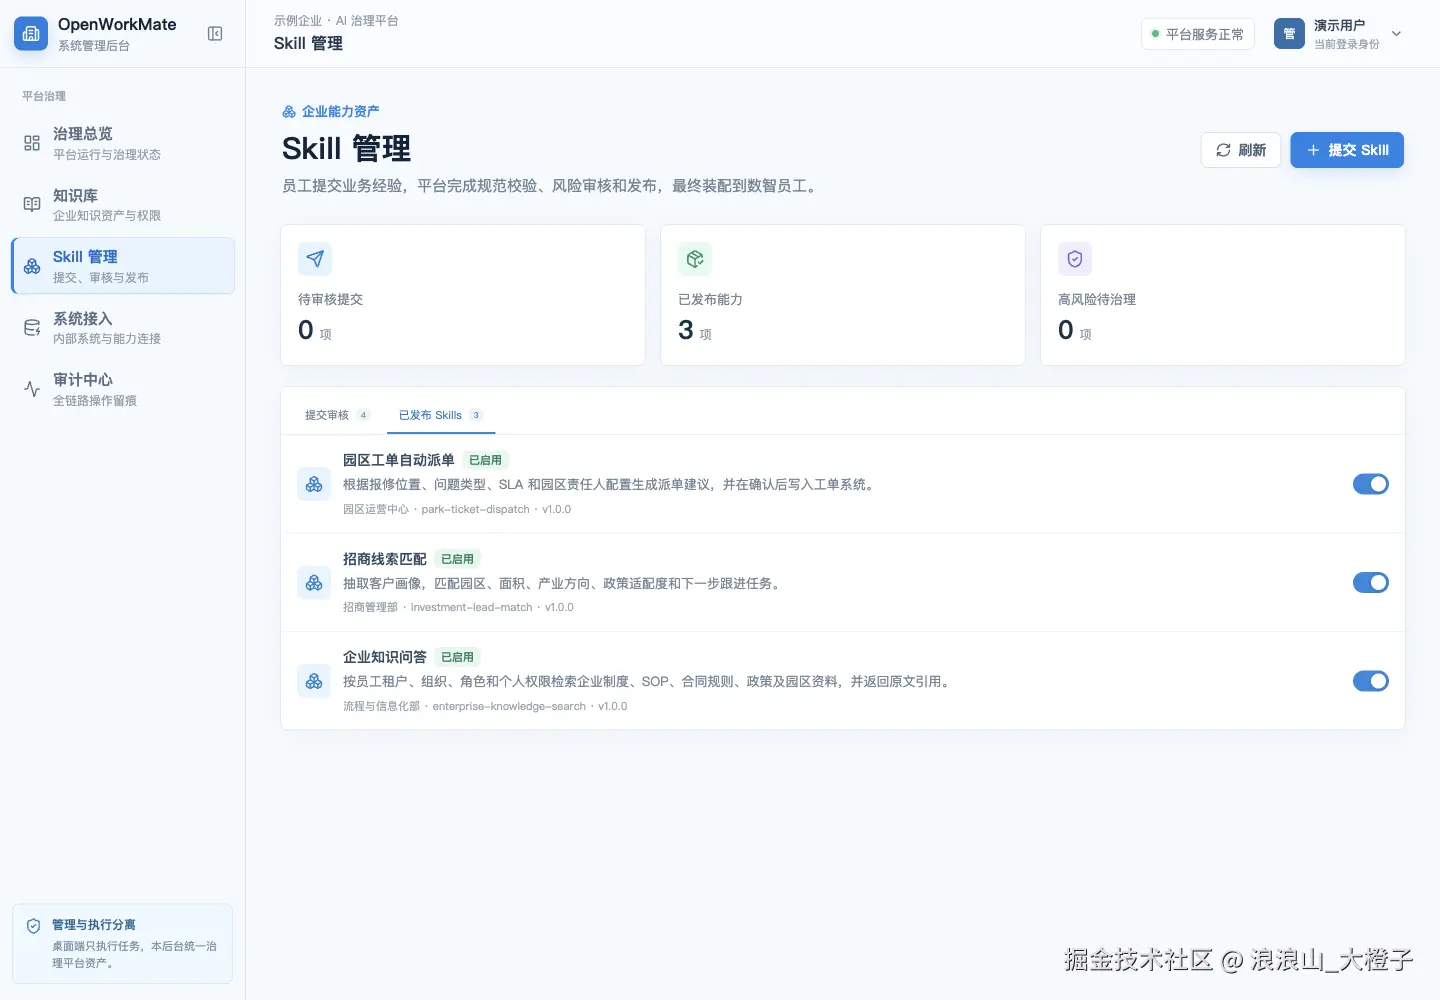1440x1000 pixels.
Task: Click 已启用 badge next to 招商线索匹配
Action: [458, 559]
